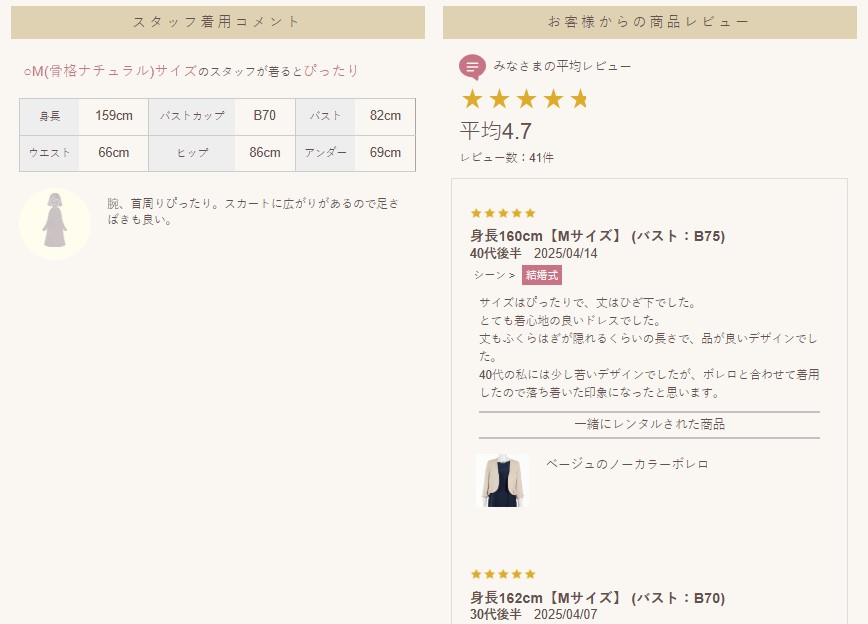The height and width of the screenshot is (624, 868).
Task: Click the staff silhouette avatar illustration
Action: (55, 224)
